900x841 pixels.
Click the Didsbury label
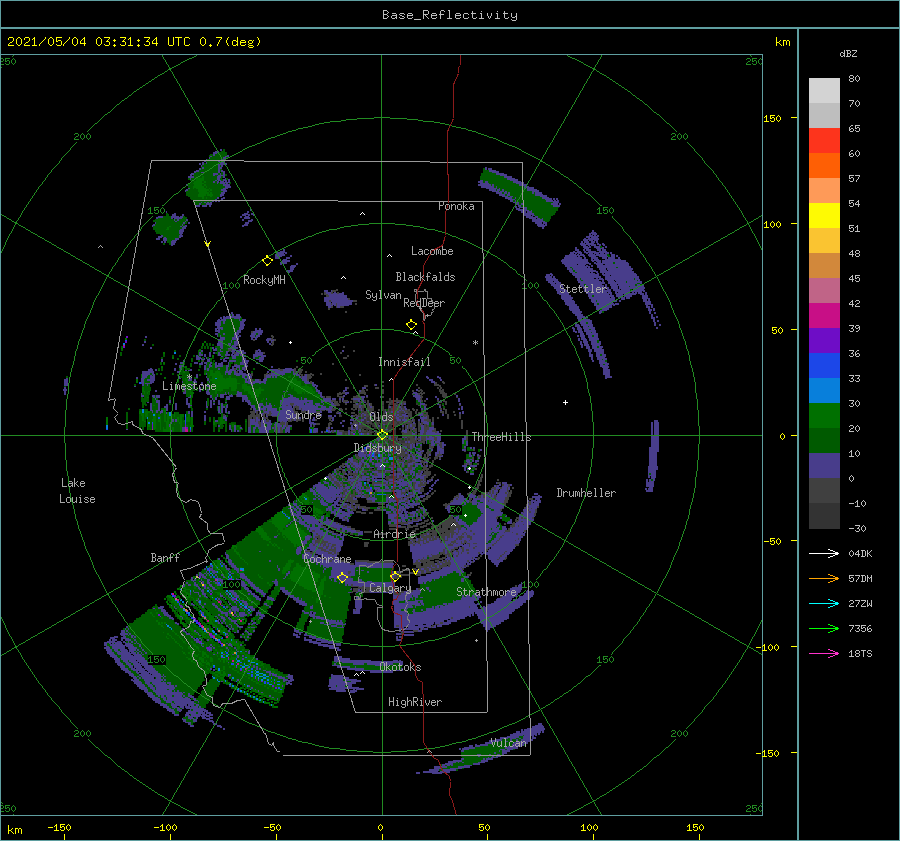(377, 448)
